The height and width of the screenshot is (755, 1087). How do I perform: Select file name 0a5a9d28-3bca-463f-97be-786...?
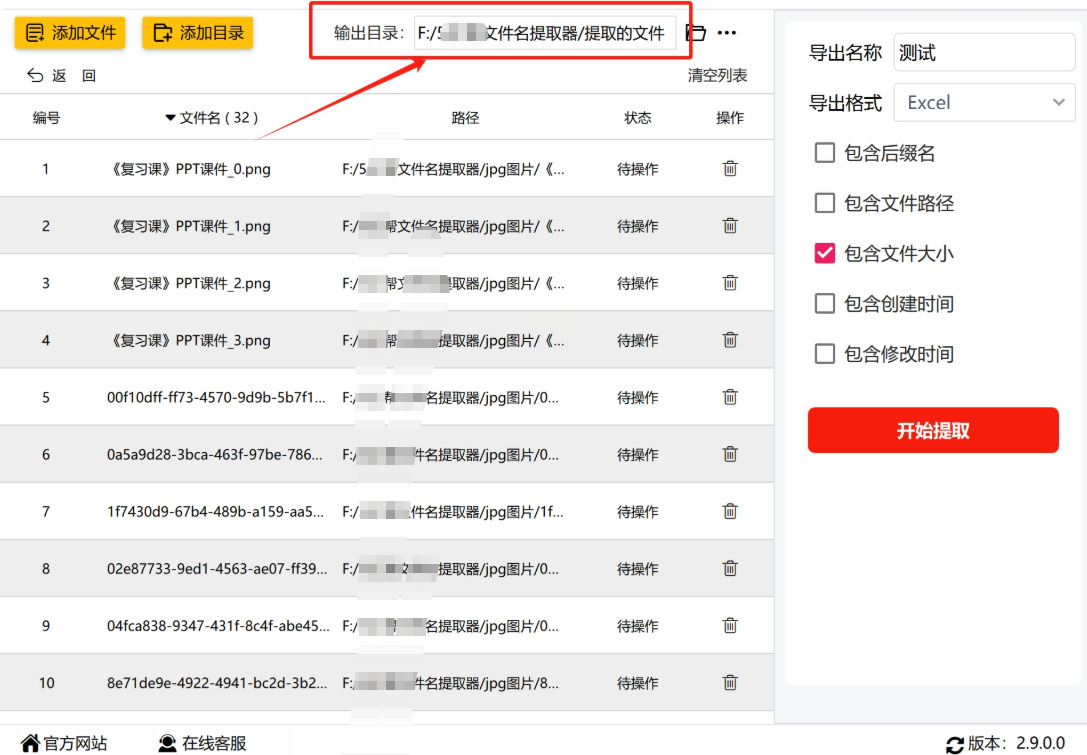coord(214,455)
